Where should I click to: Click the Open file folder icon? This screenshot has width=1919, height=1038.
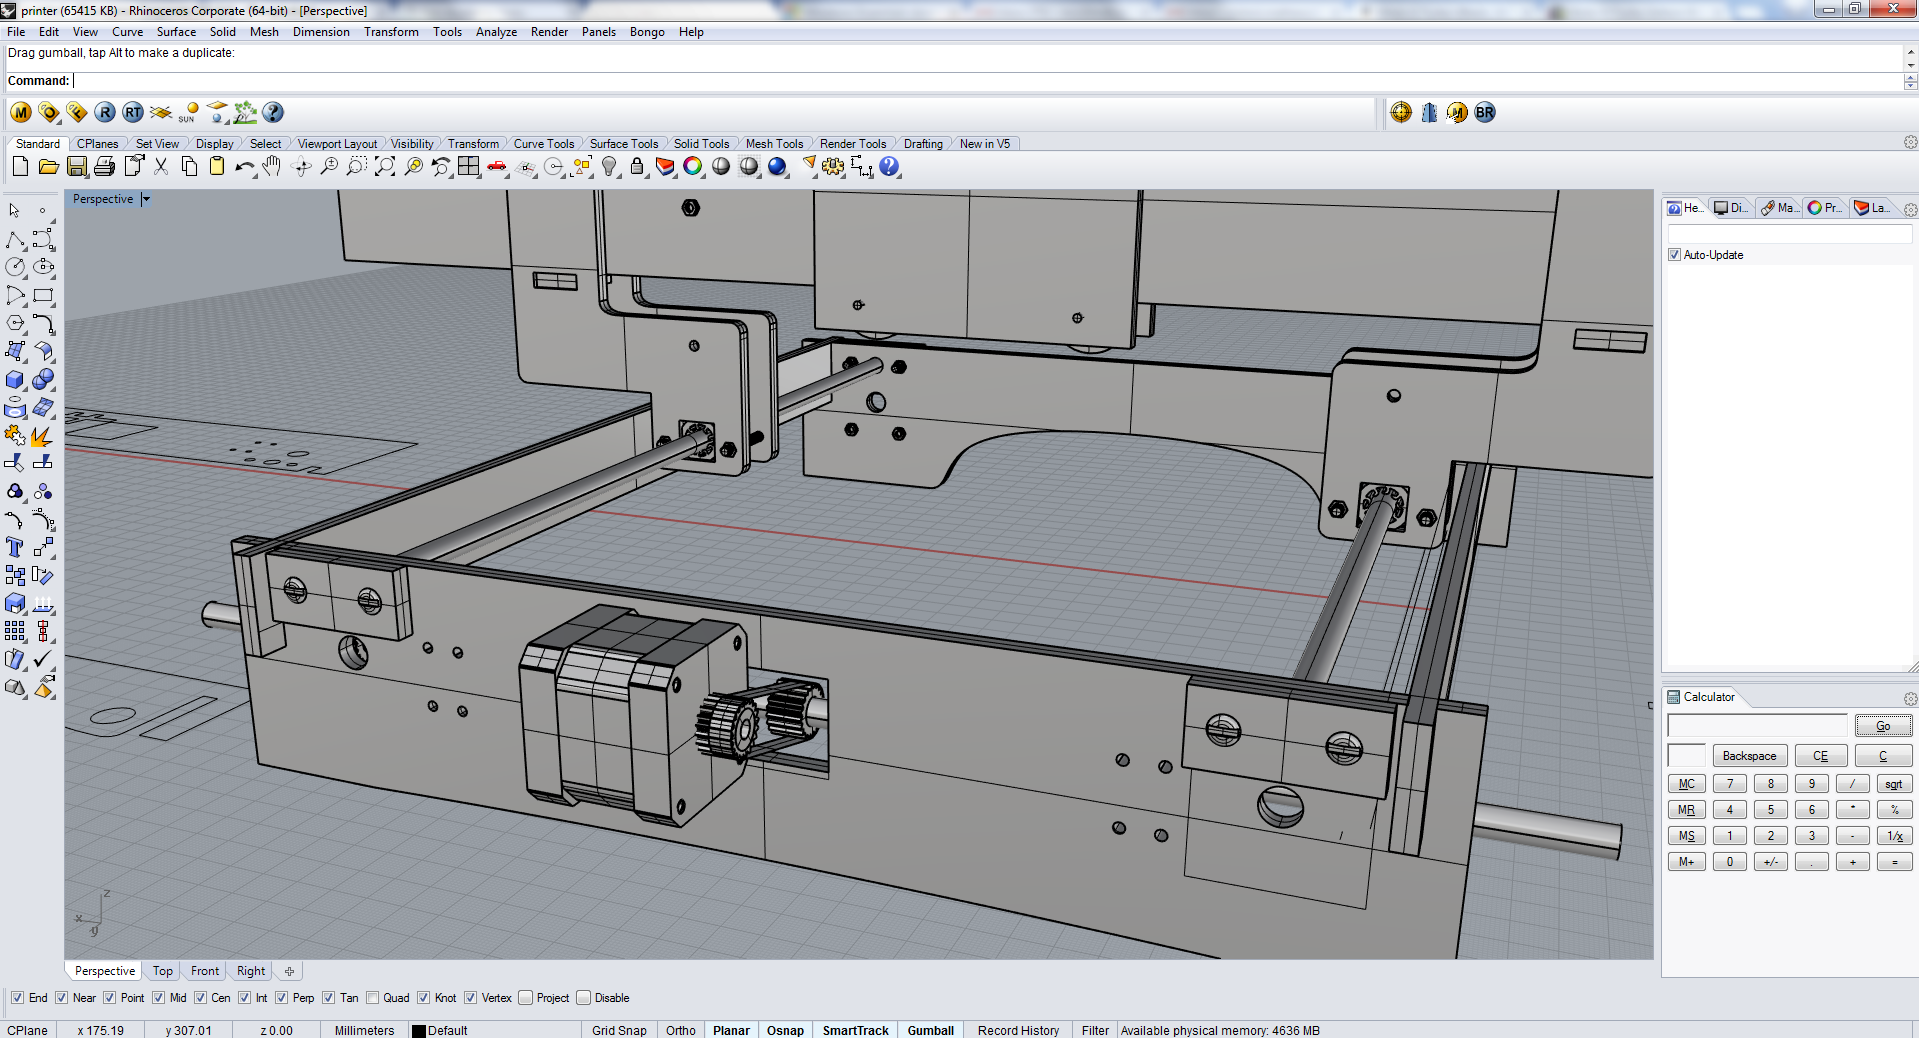[x=48, y=167]
